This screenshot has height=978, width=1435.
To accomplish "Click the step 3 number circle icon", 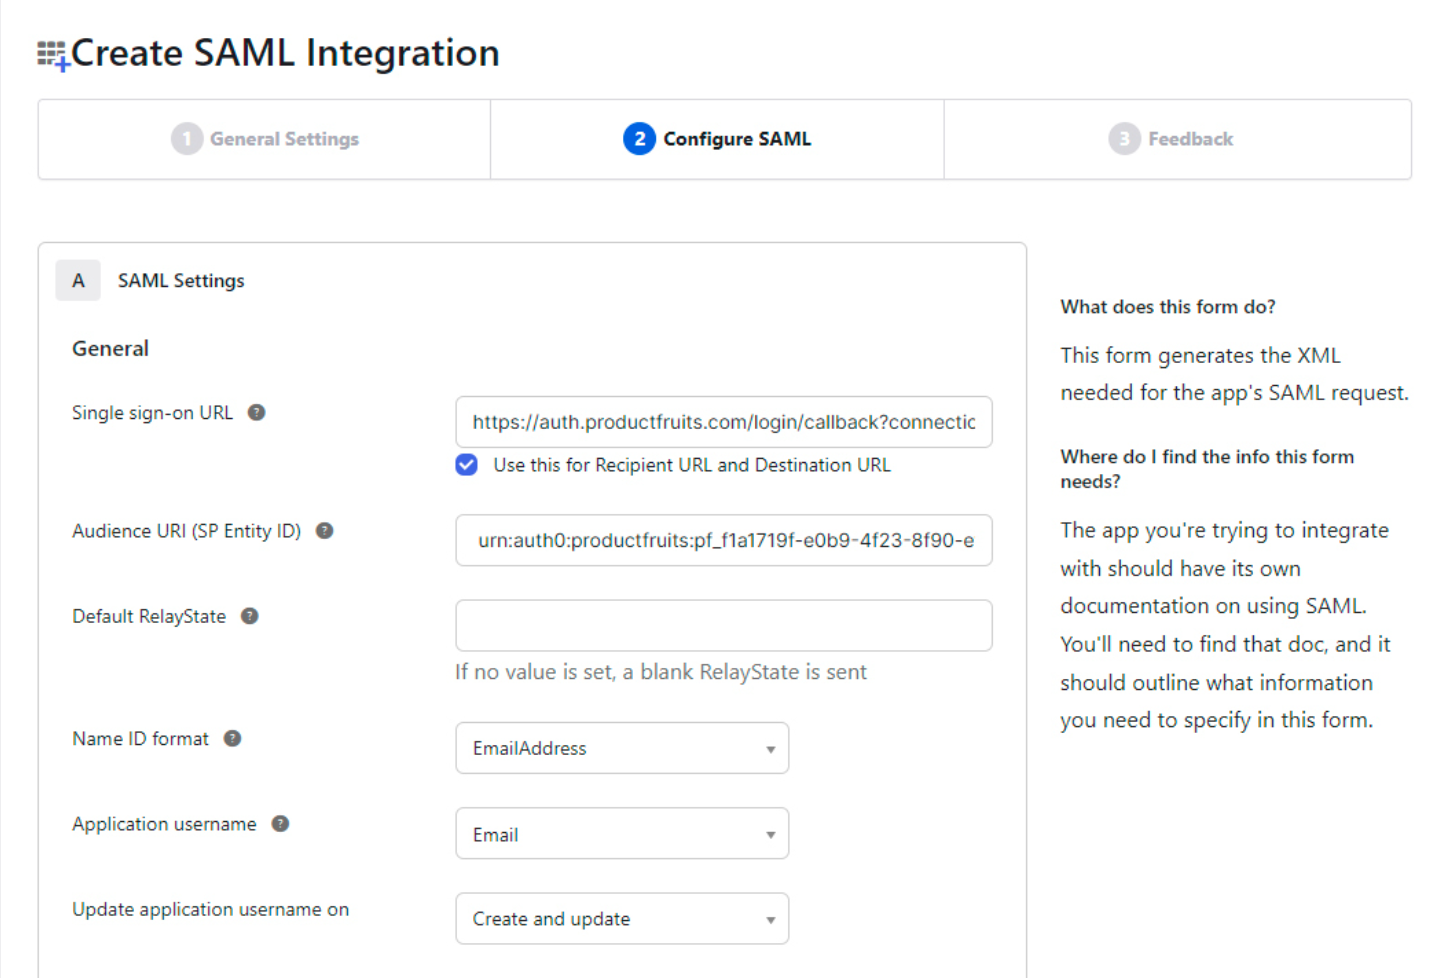I will coord(1124,139).
